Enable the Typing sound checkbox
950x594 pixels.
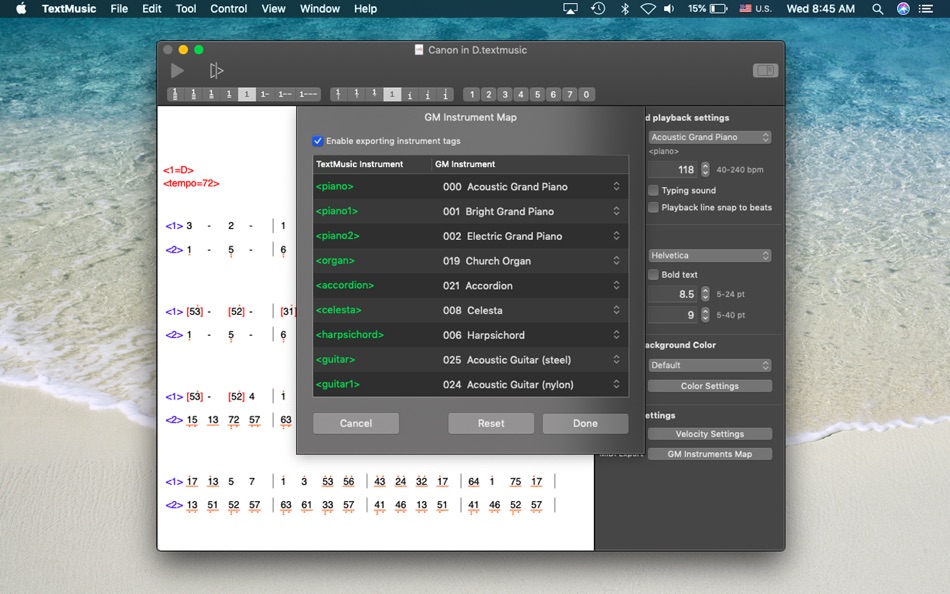coord(653,190)
